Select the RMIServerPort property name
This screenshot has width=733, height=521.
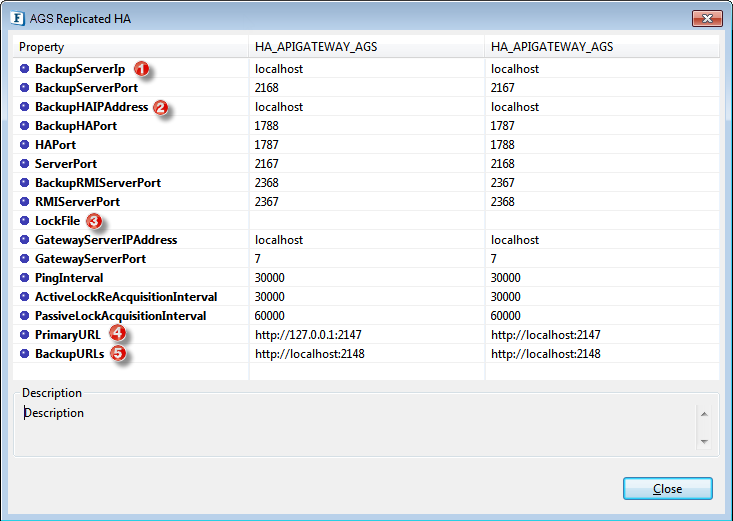point(77,202)
